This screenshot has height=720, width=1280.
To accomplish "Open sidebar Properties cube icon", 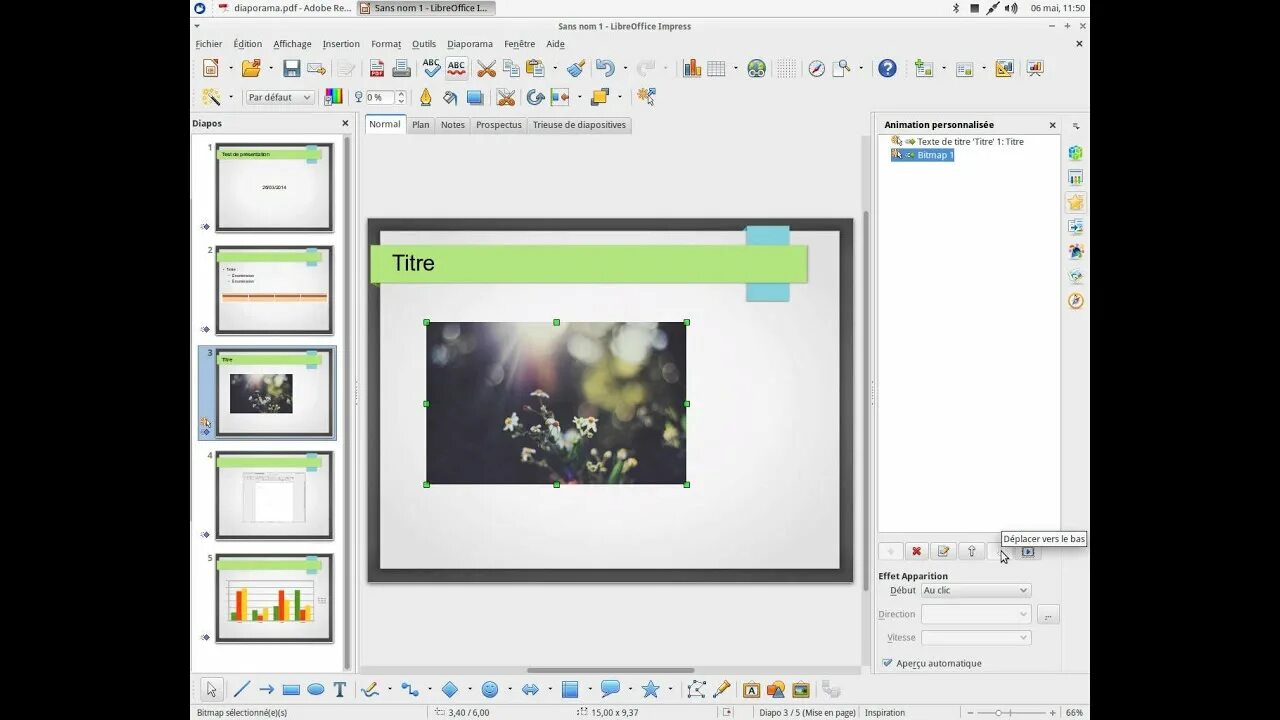I will point(1075,153).
